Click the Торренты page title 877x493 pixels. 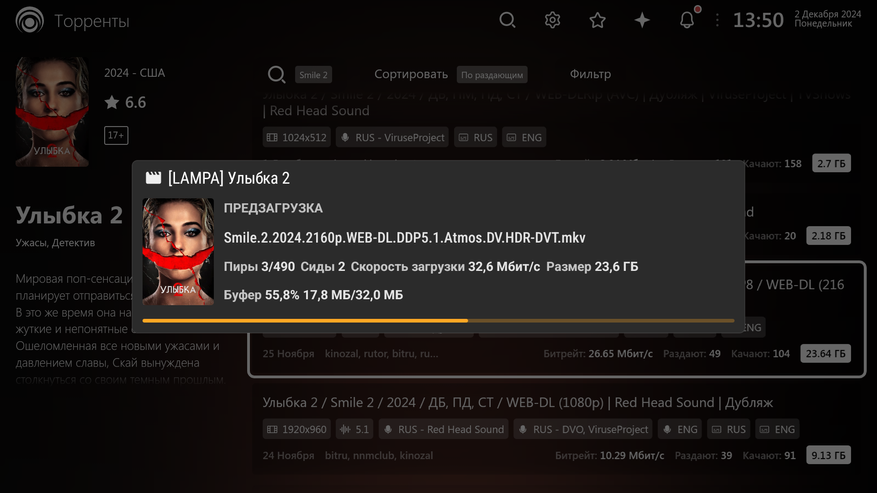92,21
